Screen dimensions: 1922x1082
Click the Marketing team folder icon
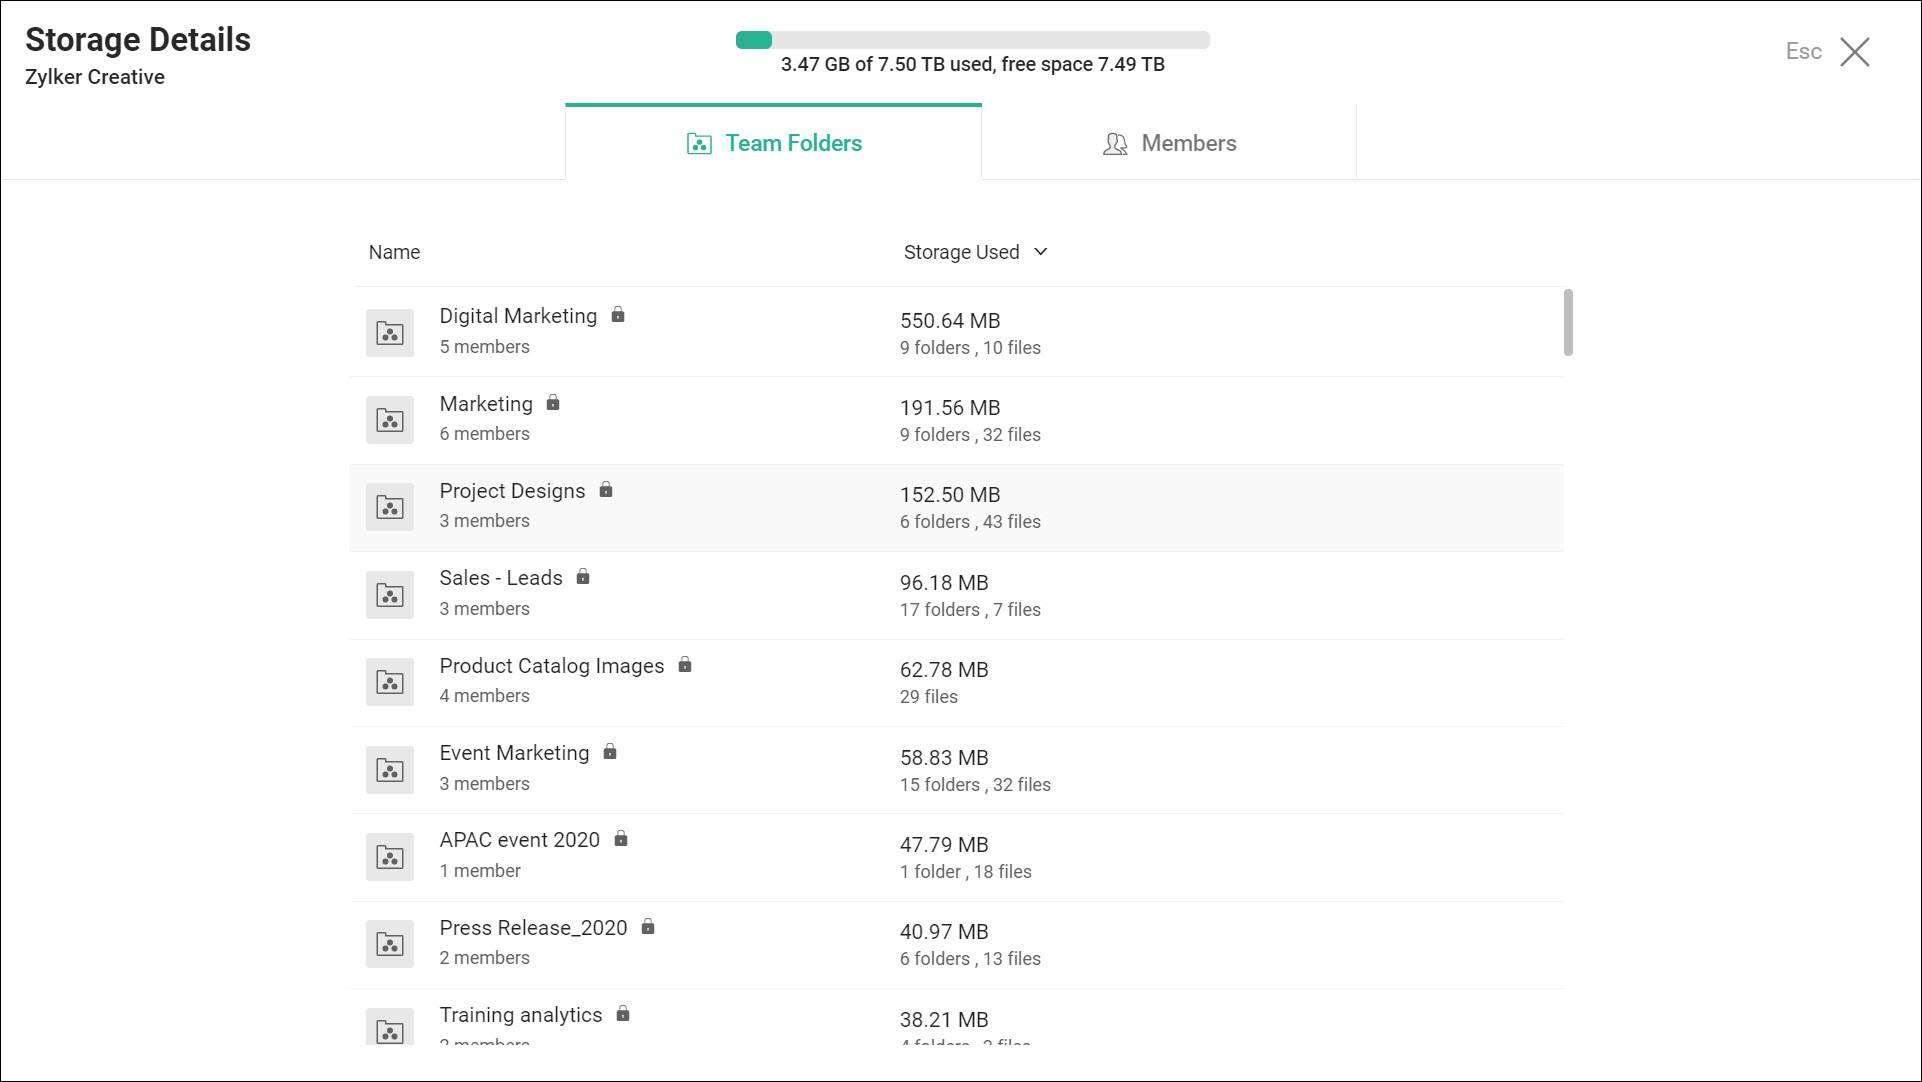(389, 420)
